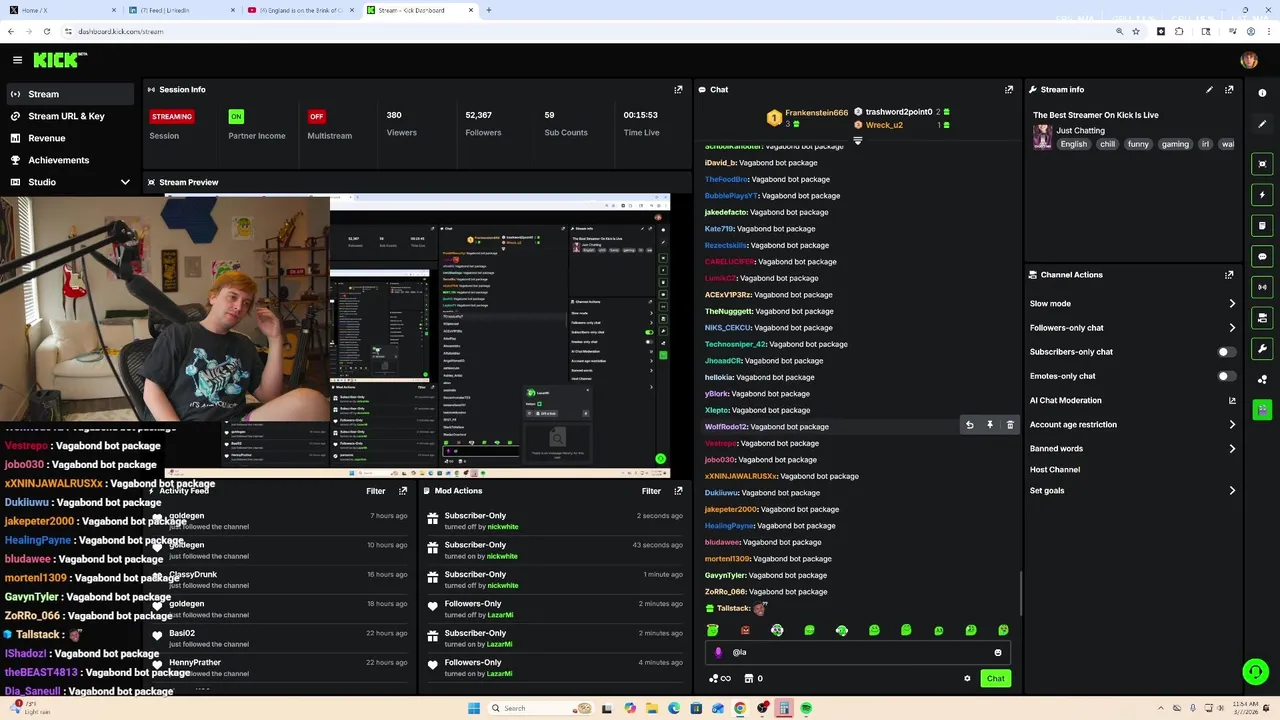Toggle the lightning bolt widget icon in the right sidebar
The image size is (1280, 720).
[1262, 195]
